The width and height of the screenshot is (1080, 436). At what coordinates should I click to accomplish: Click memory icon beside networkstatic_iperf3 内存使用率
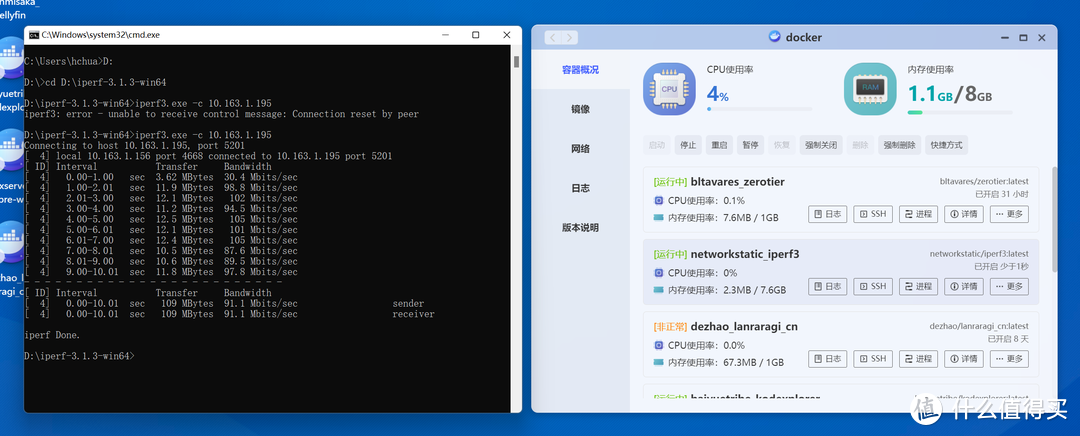point(658,290)
